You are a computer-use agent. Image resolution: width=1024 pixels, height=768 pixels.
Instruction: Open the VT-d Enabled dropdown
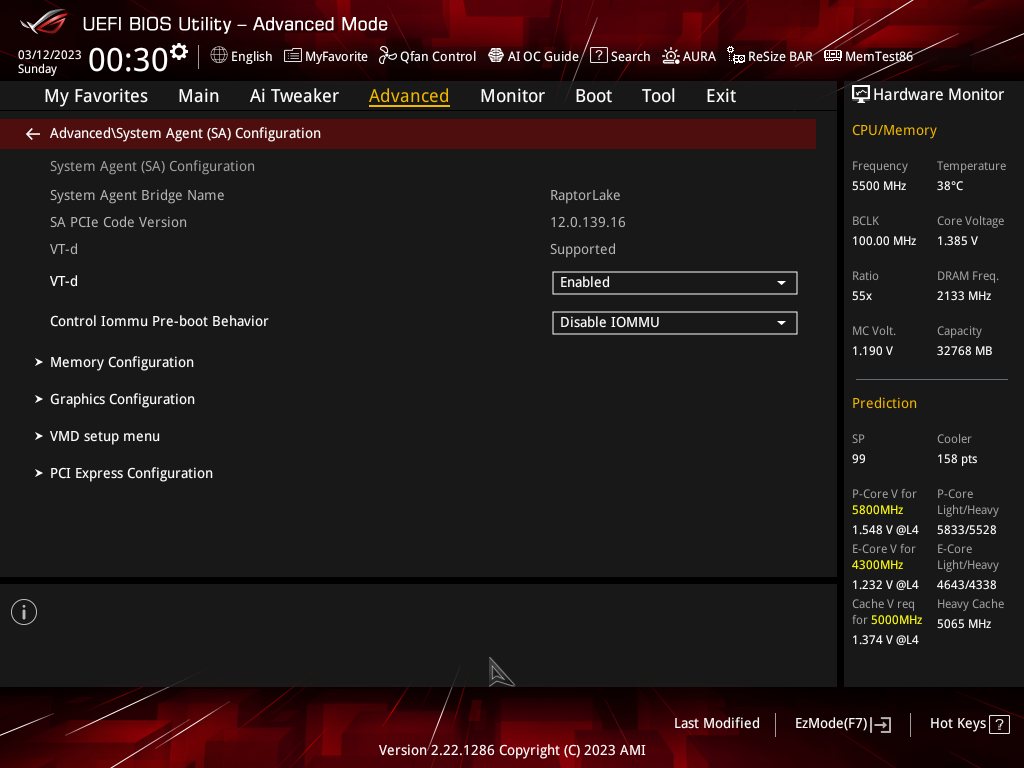(675, 283)
